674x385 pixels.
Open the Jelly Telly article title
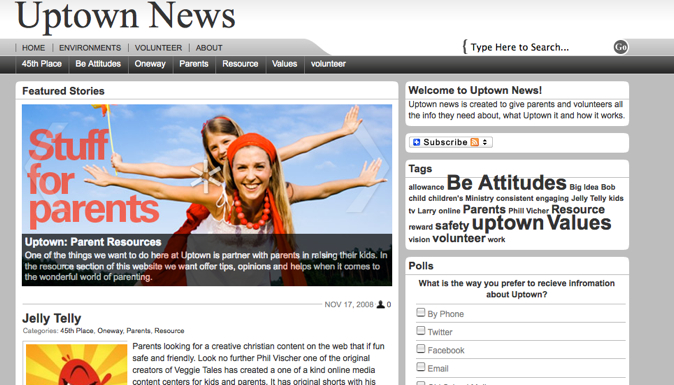[52, 318]
